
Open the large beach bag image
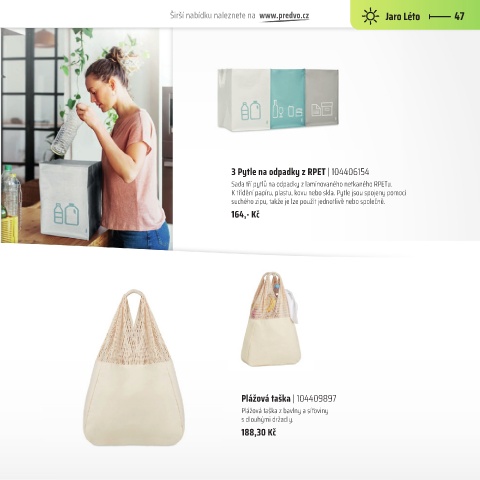coord(133,368)
